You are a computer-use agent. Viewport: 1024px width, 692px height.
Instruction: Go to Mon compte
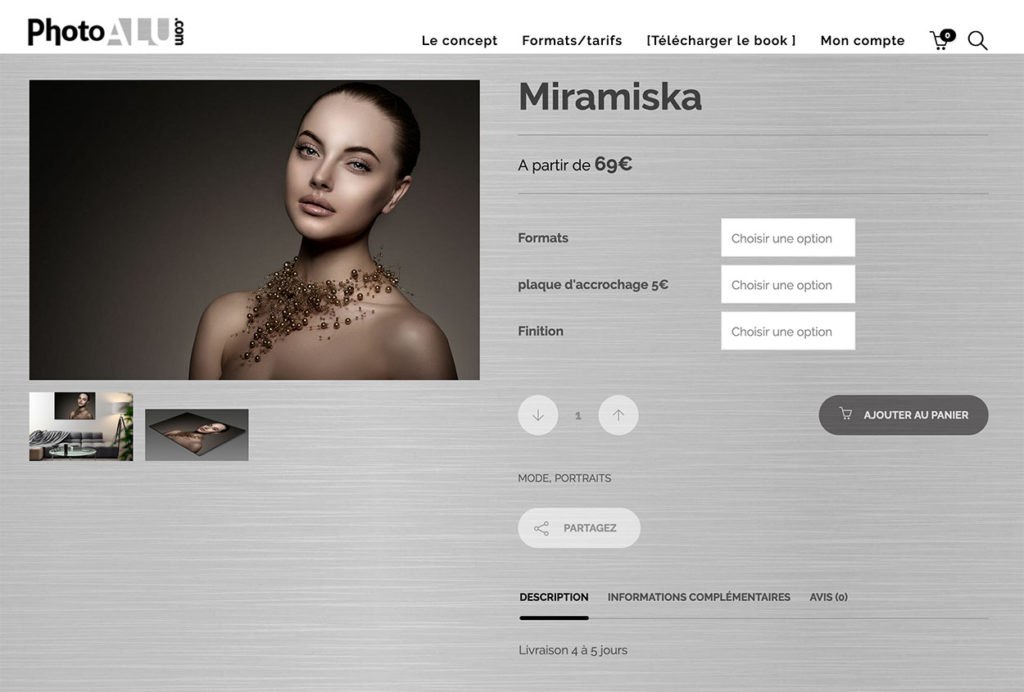click(862, 40)
